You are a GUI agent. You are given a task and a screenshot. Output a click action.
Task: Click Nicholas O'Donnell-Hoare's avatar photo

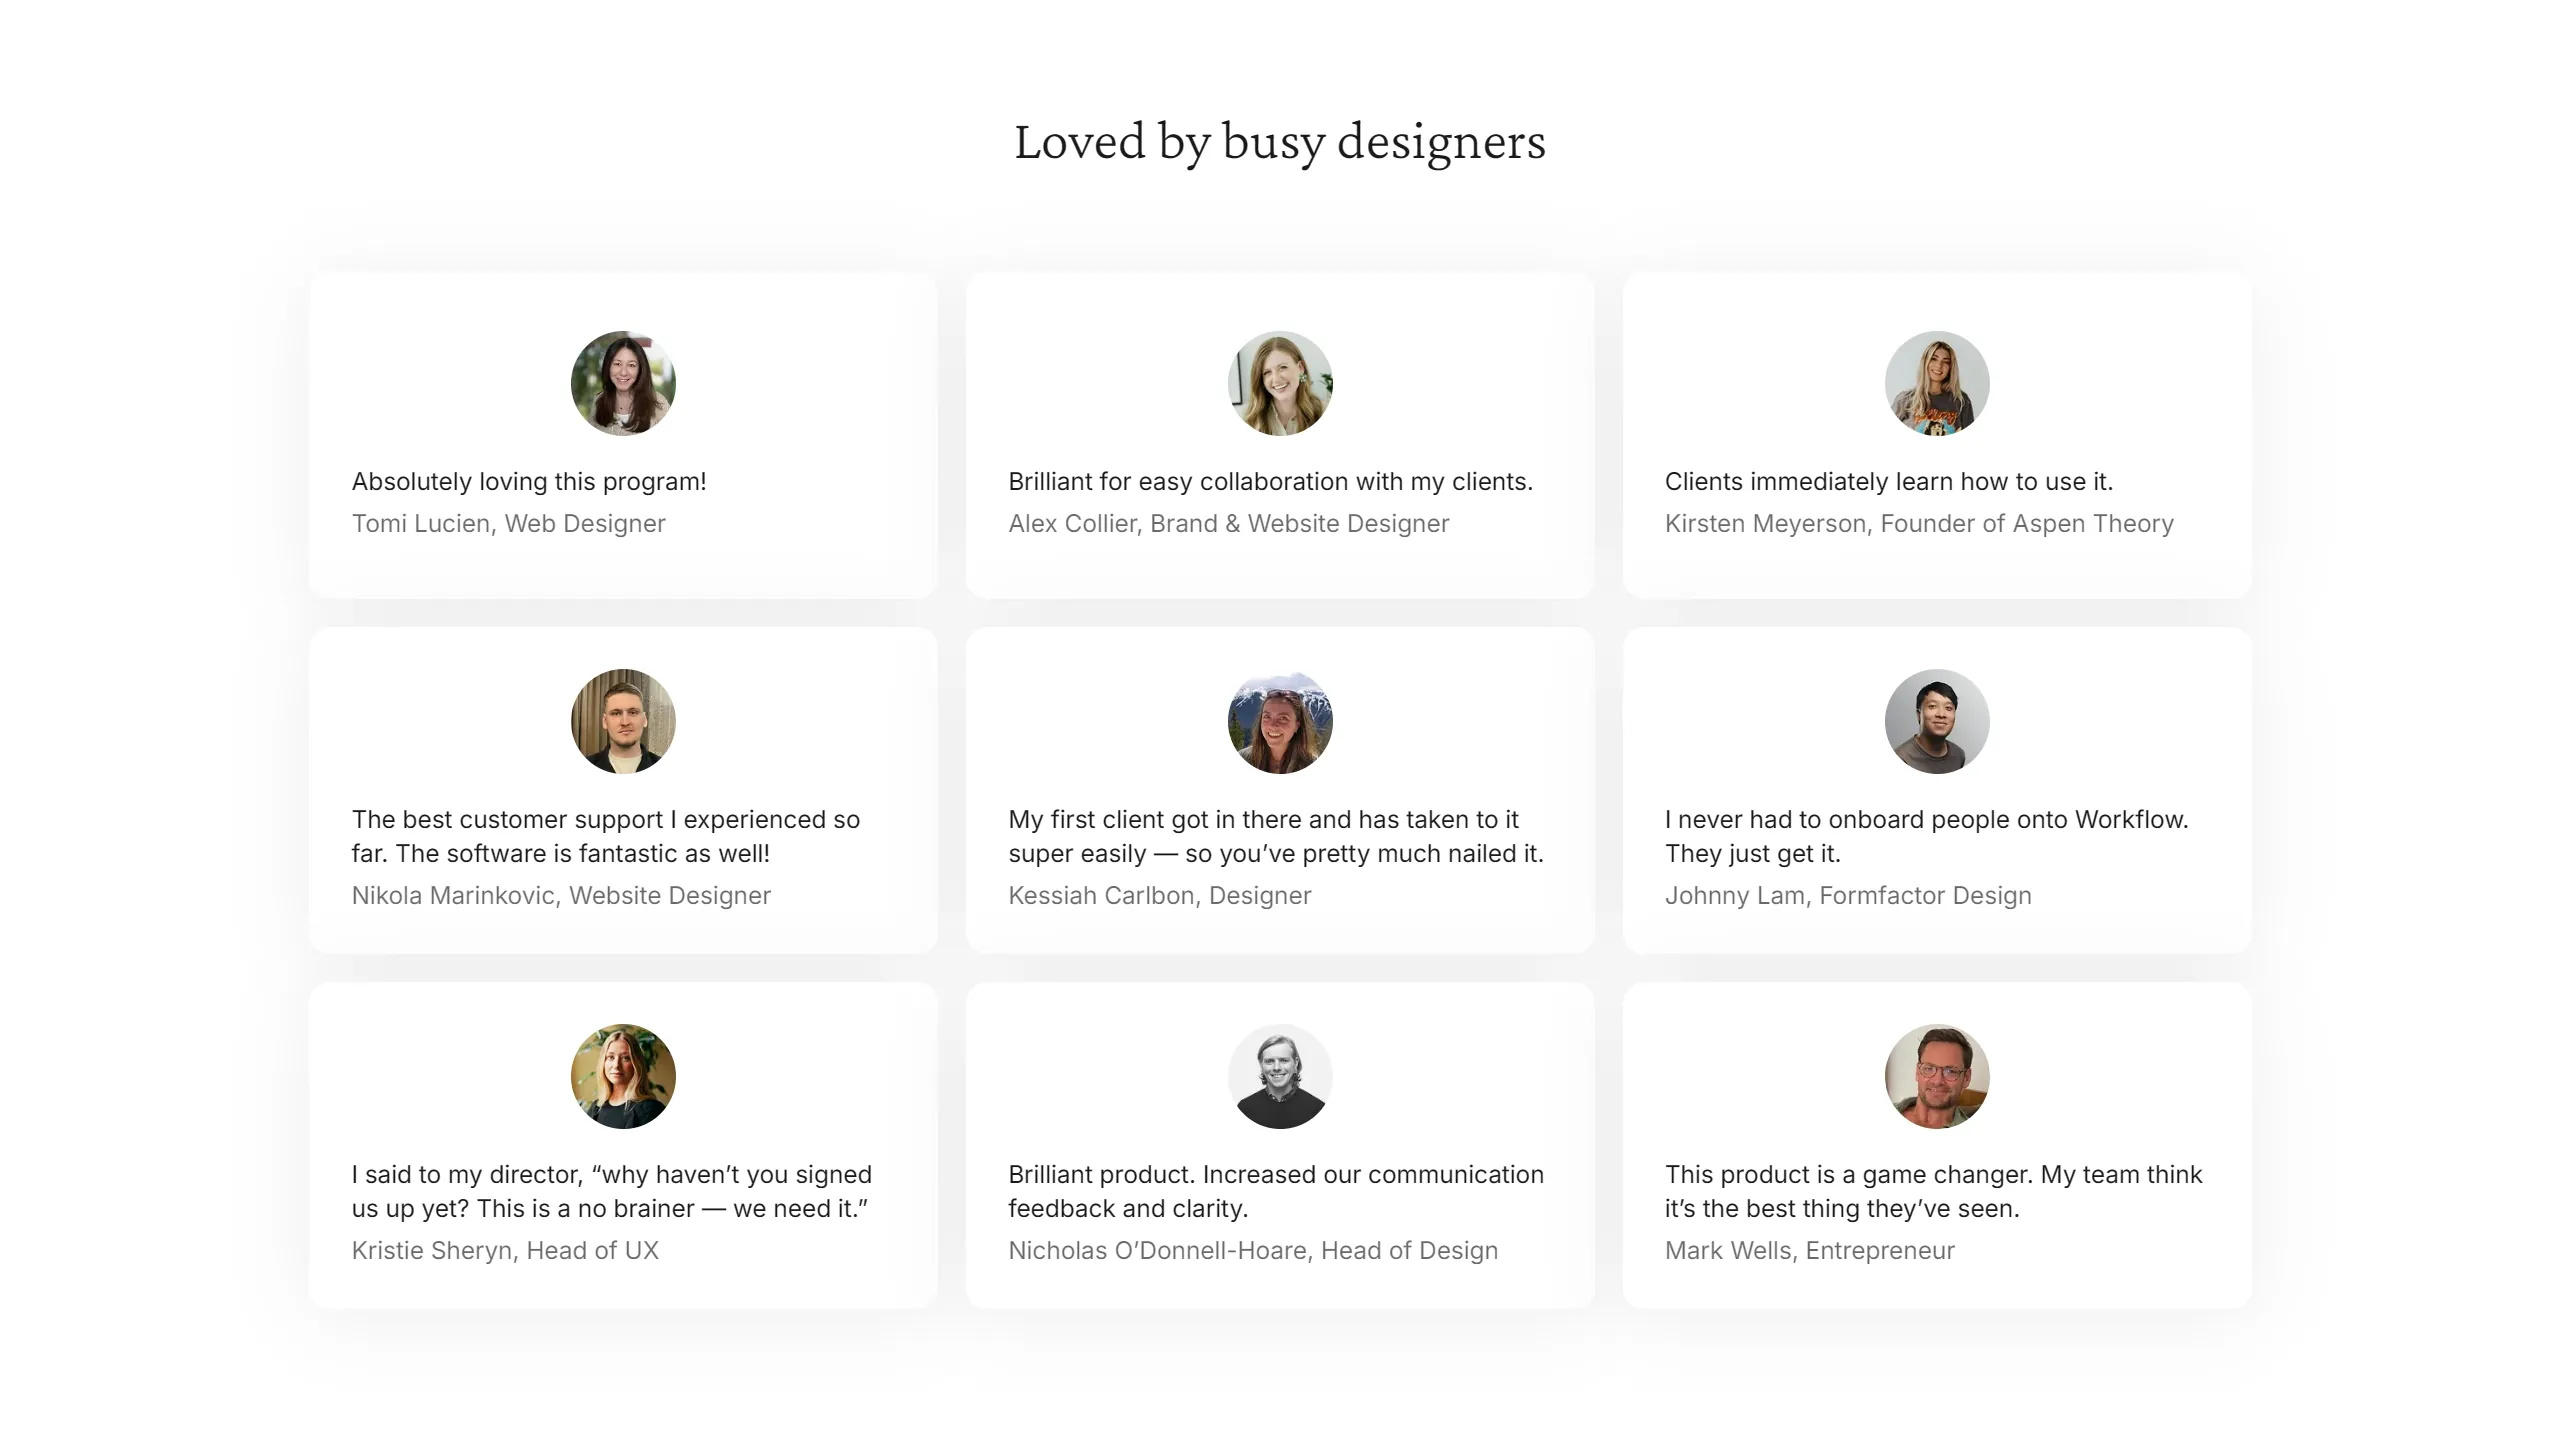(1280, 1076)
